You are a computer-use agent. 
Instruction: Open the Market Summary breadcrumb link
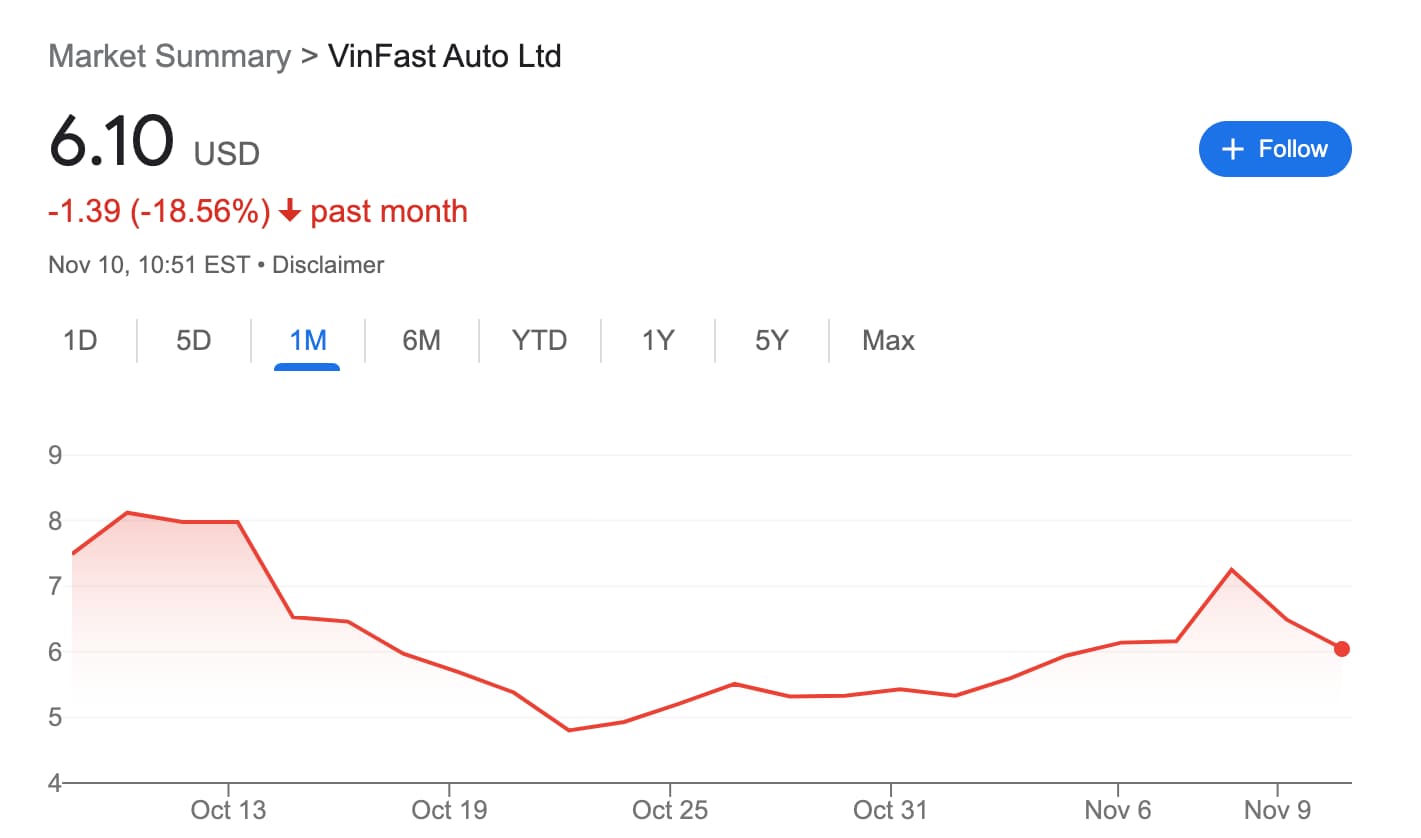(x=169, y=56)
